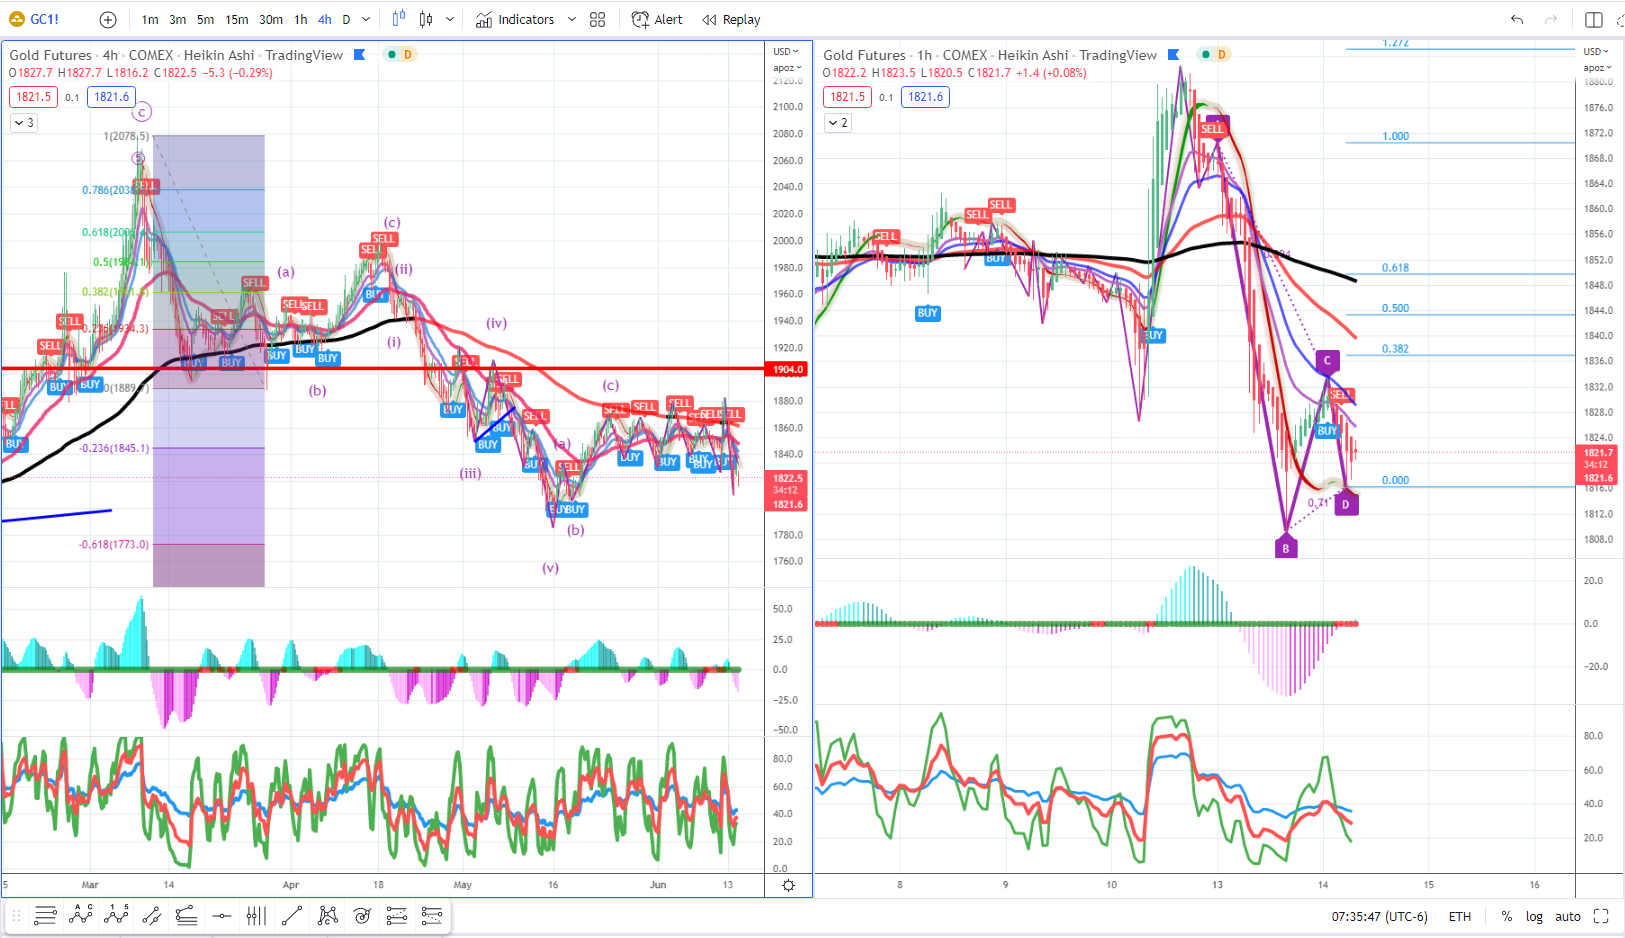
Task: Select the 3m timeframe
Action: pos(178,20)
